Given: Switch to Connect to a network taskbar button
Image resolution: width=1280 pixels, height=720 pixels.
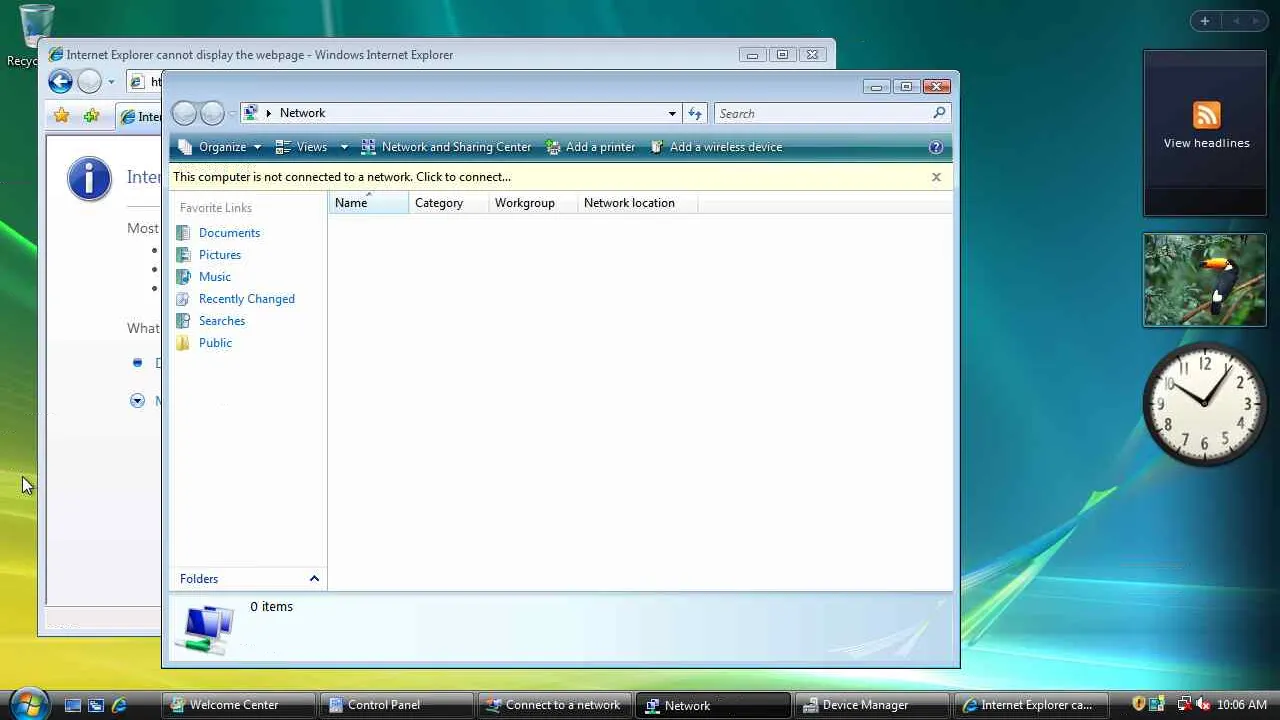Looking at the screenshot, I should (x=555, y=705).
